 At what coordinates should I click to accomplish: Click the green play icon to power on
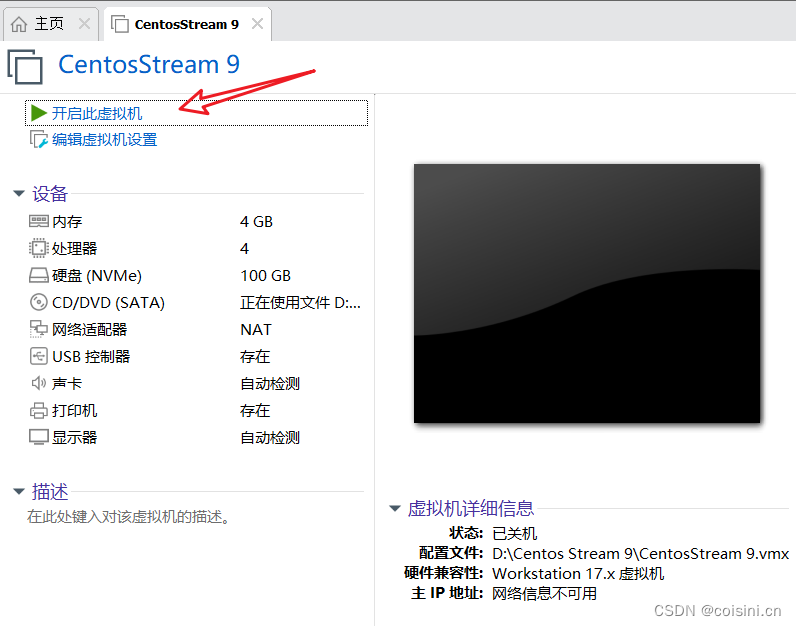click(39, 113)
